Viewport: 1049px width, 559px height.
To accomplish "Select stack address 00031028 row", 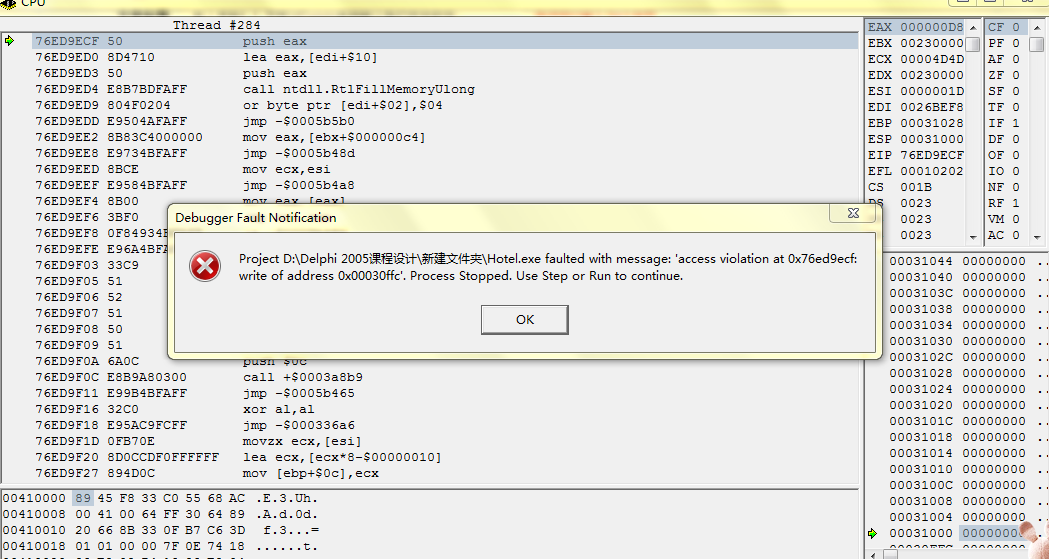I will [958, 373].
